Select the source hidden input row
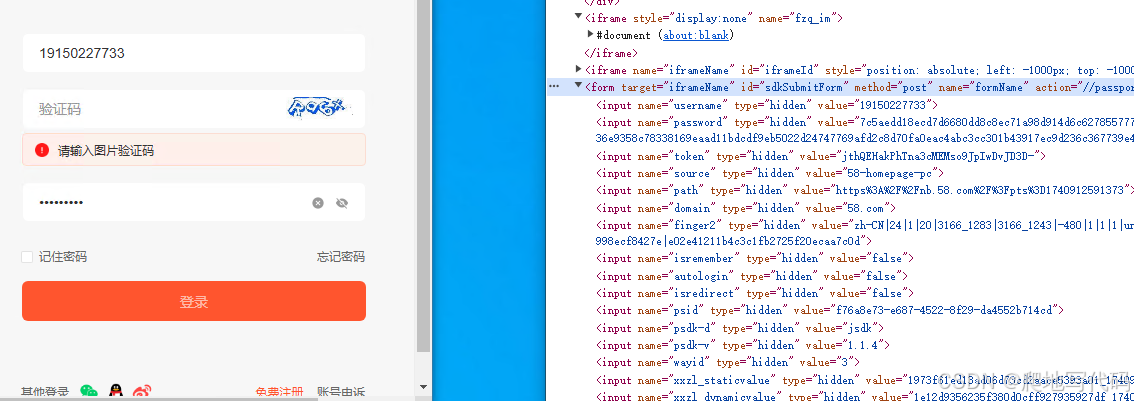The width and height of the screenshot is (1134, 401). click(x=771, y=173)
